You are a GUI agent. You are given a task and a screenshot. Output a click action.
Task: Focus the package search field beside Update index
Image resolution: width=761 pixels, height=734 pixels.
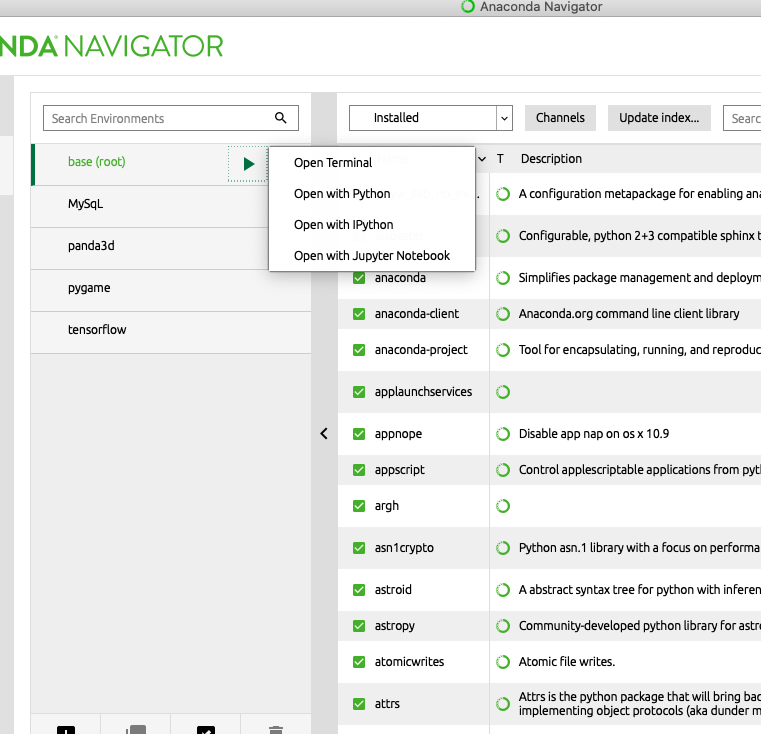click(743, 118)
